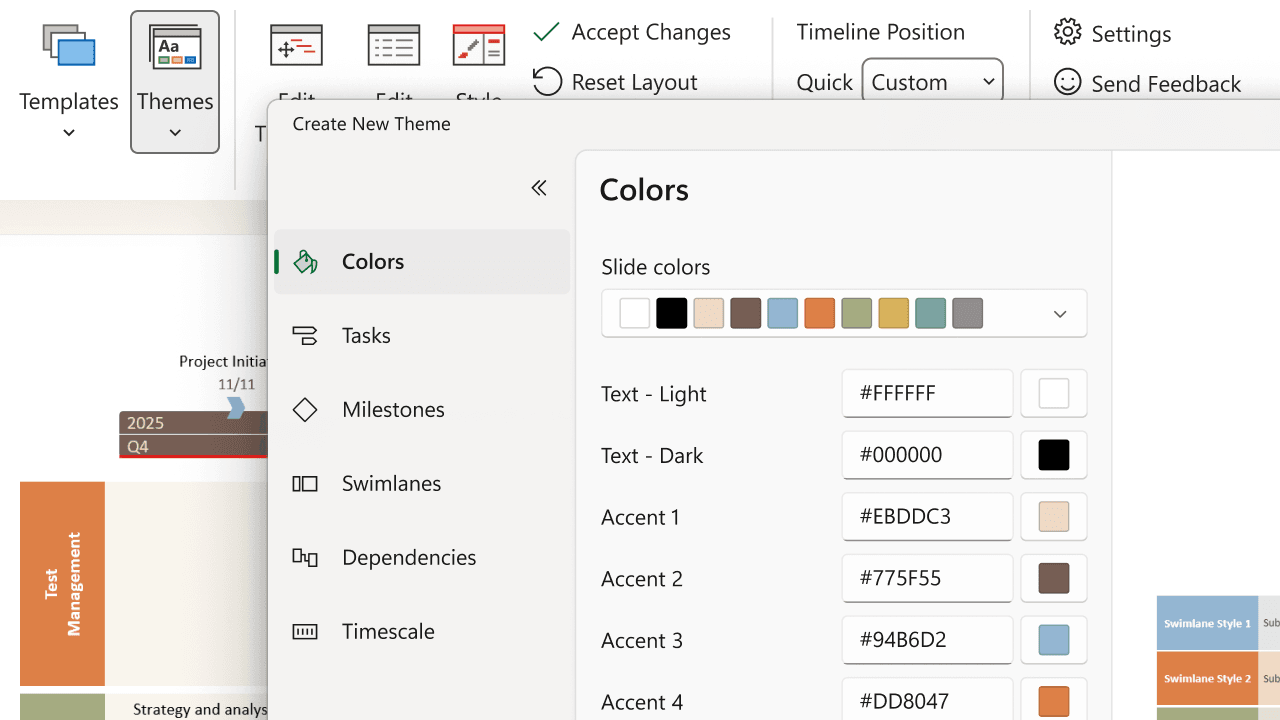Click the Tasks bar icon
Screen dimensions: 1280x720
[x=305, y=335]
